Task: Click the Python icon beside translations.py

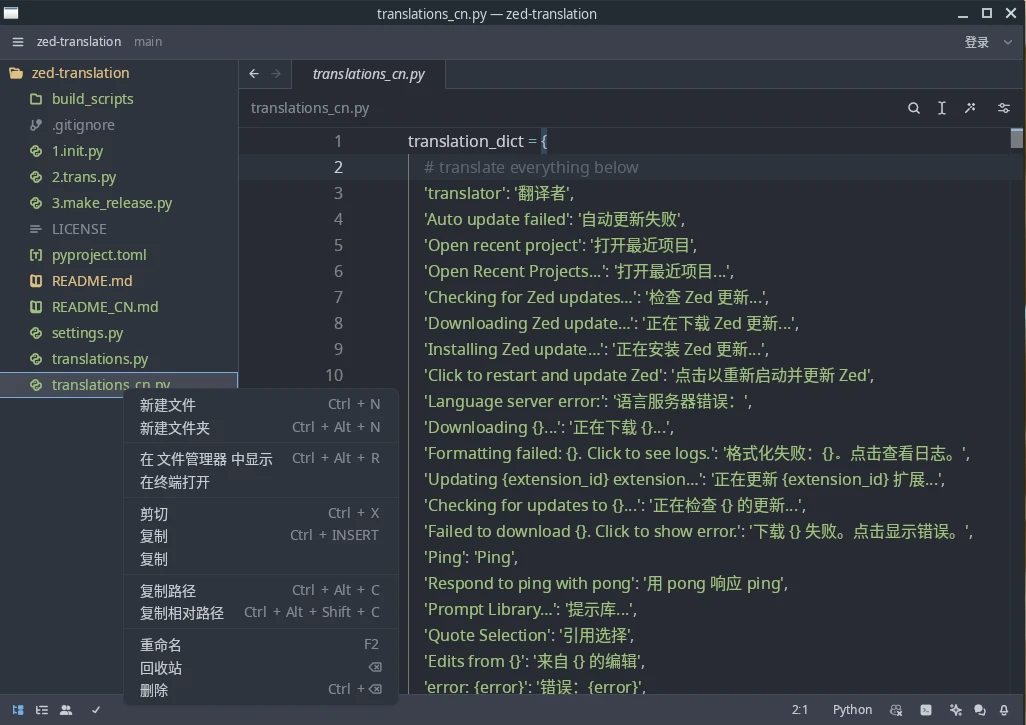Action: pos(36,359)
